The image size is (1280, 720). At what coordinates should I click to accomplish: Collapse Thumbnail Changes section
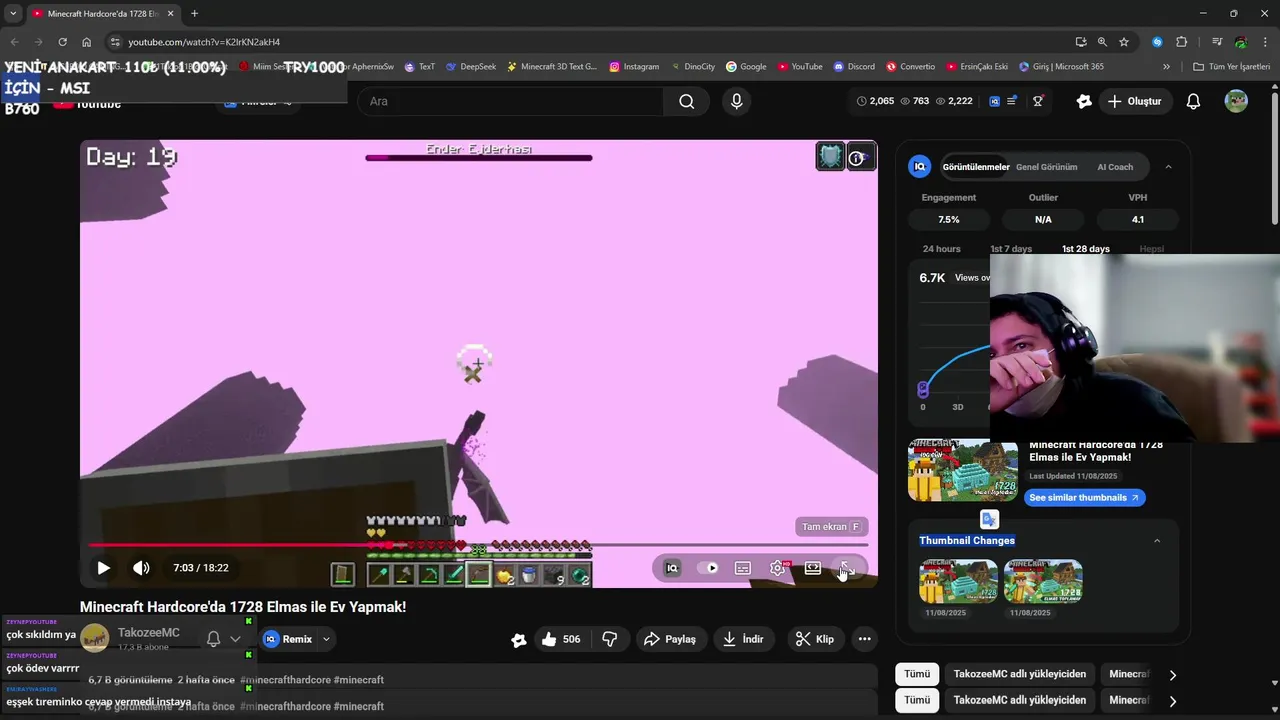coord(1157,541)
